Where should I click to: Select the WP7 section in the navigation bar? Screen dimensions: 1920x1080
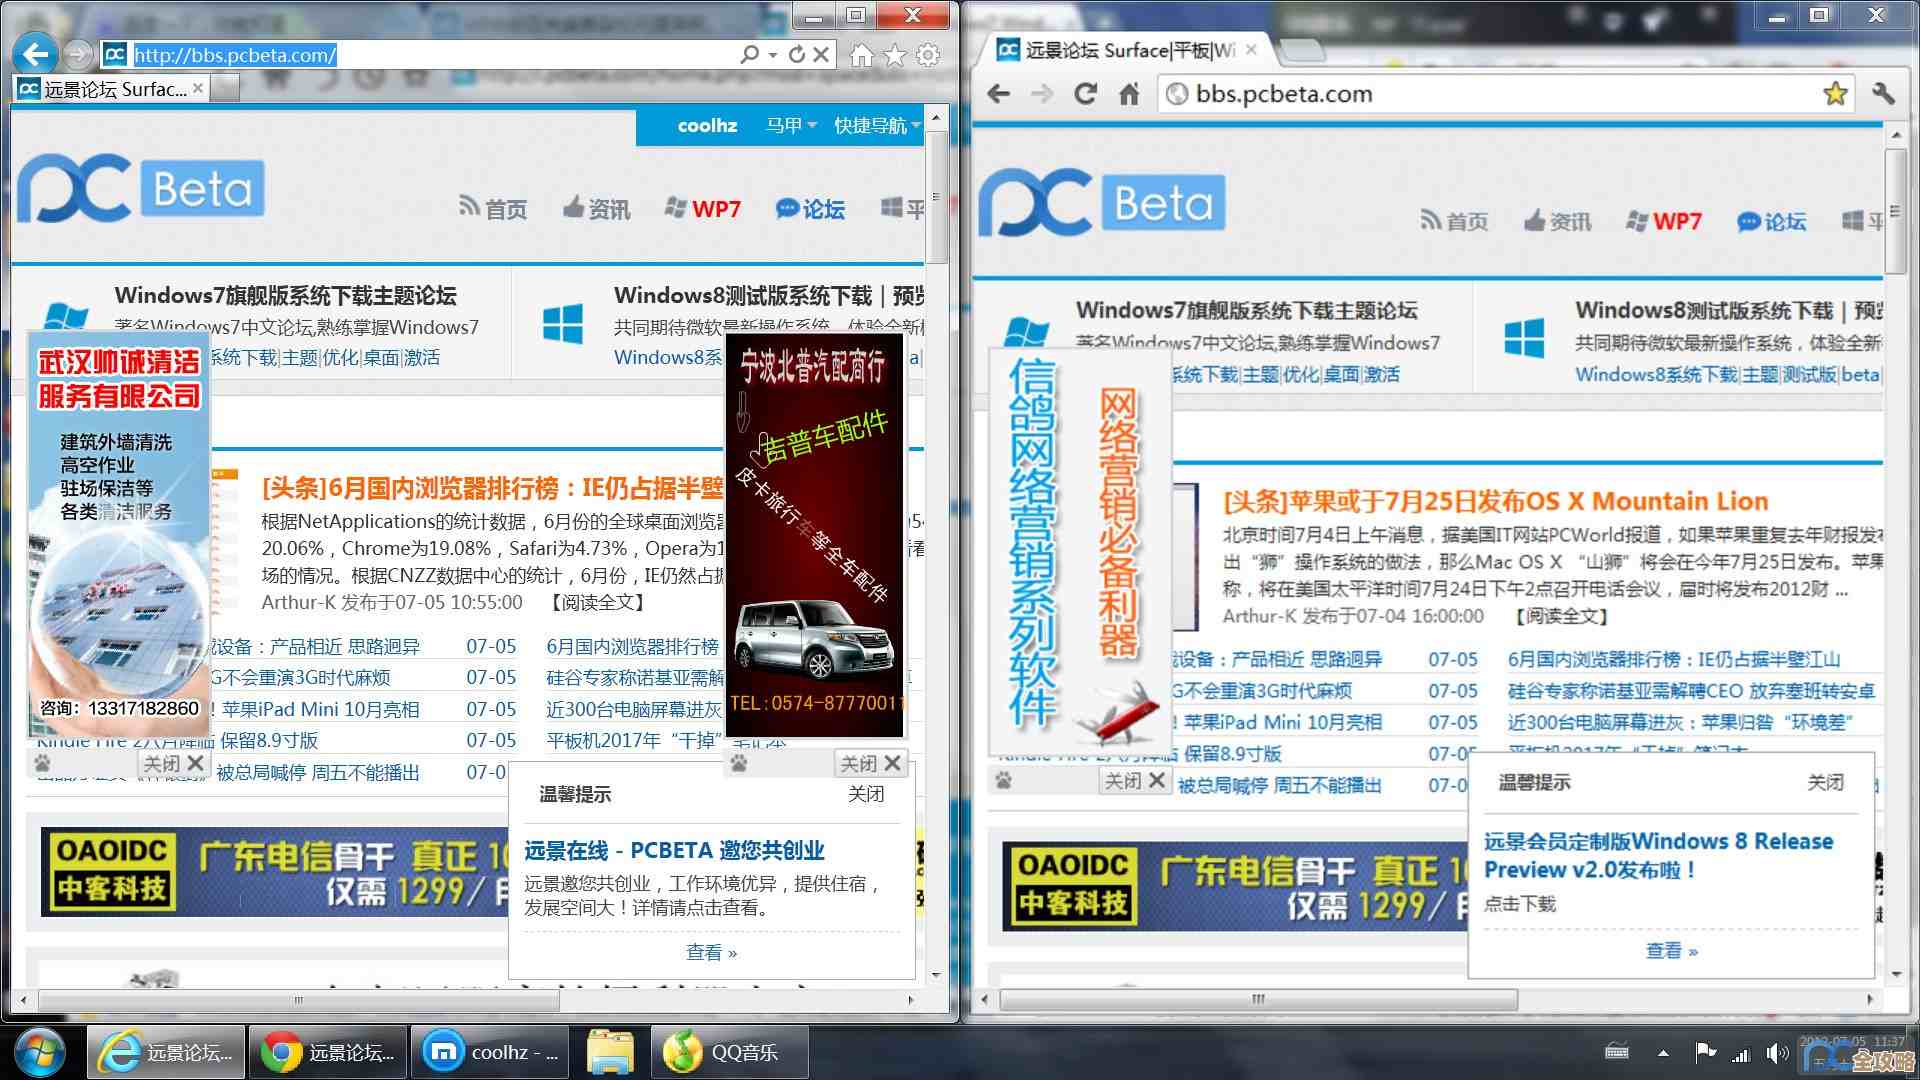point(716,209)
